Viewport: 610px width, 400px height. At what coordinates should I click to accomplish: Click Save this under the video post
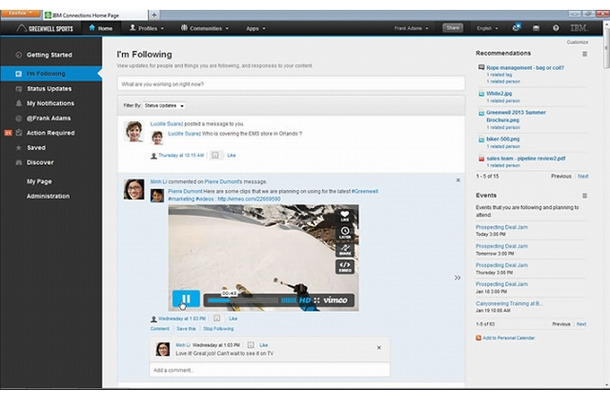pos(186,329)
